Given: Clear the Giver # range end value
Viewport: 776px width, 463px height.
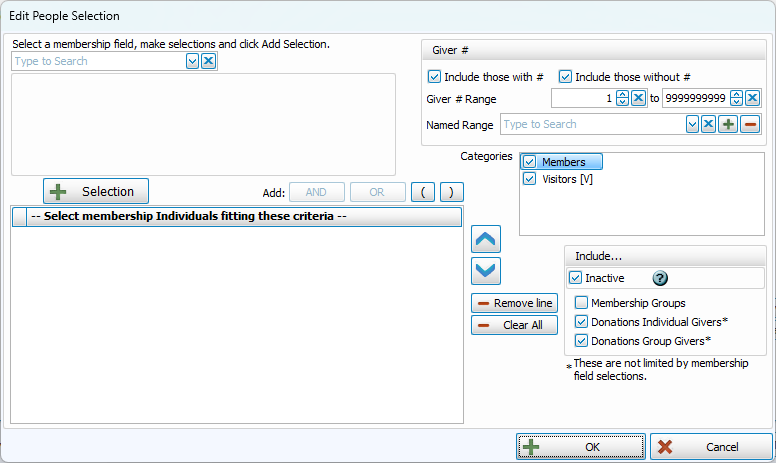Looking at the screenshot, I should click(753, 98).
